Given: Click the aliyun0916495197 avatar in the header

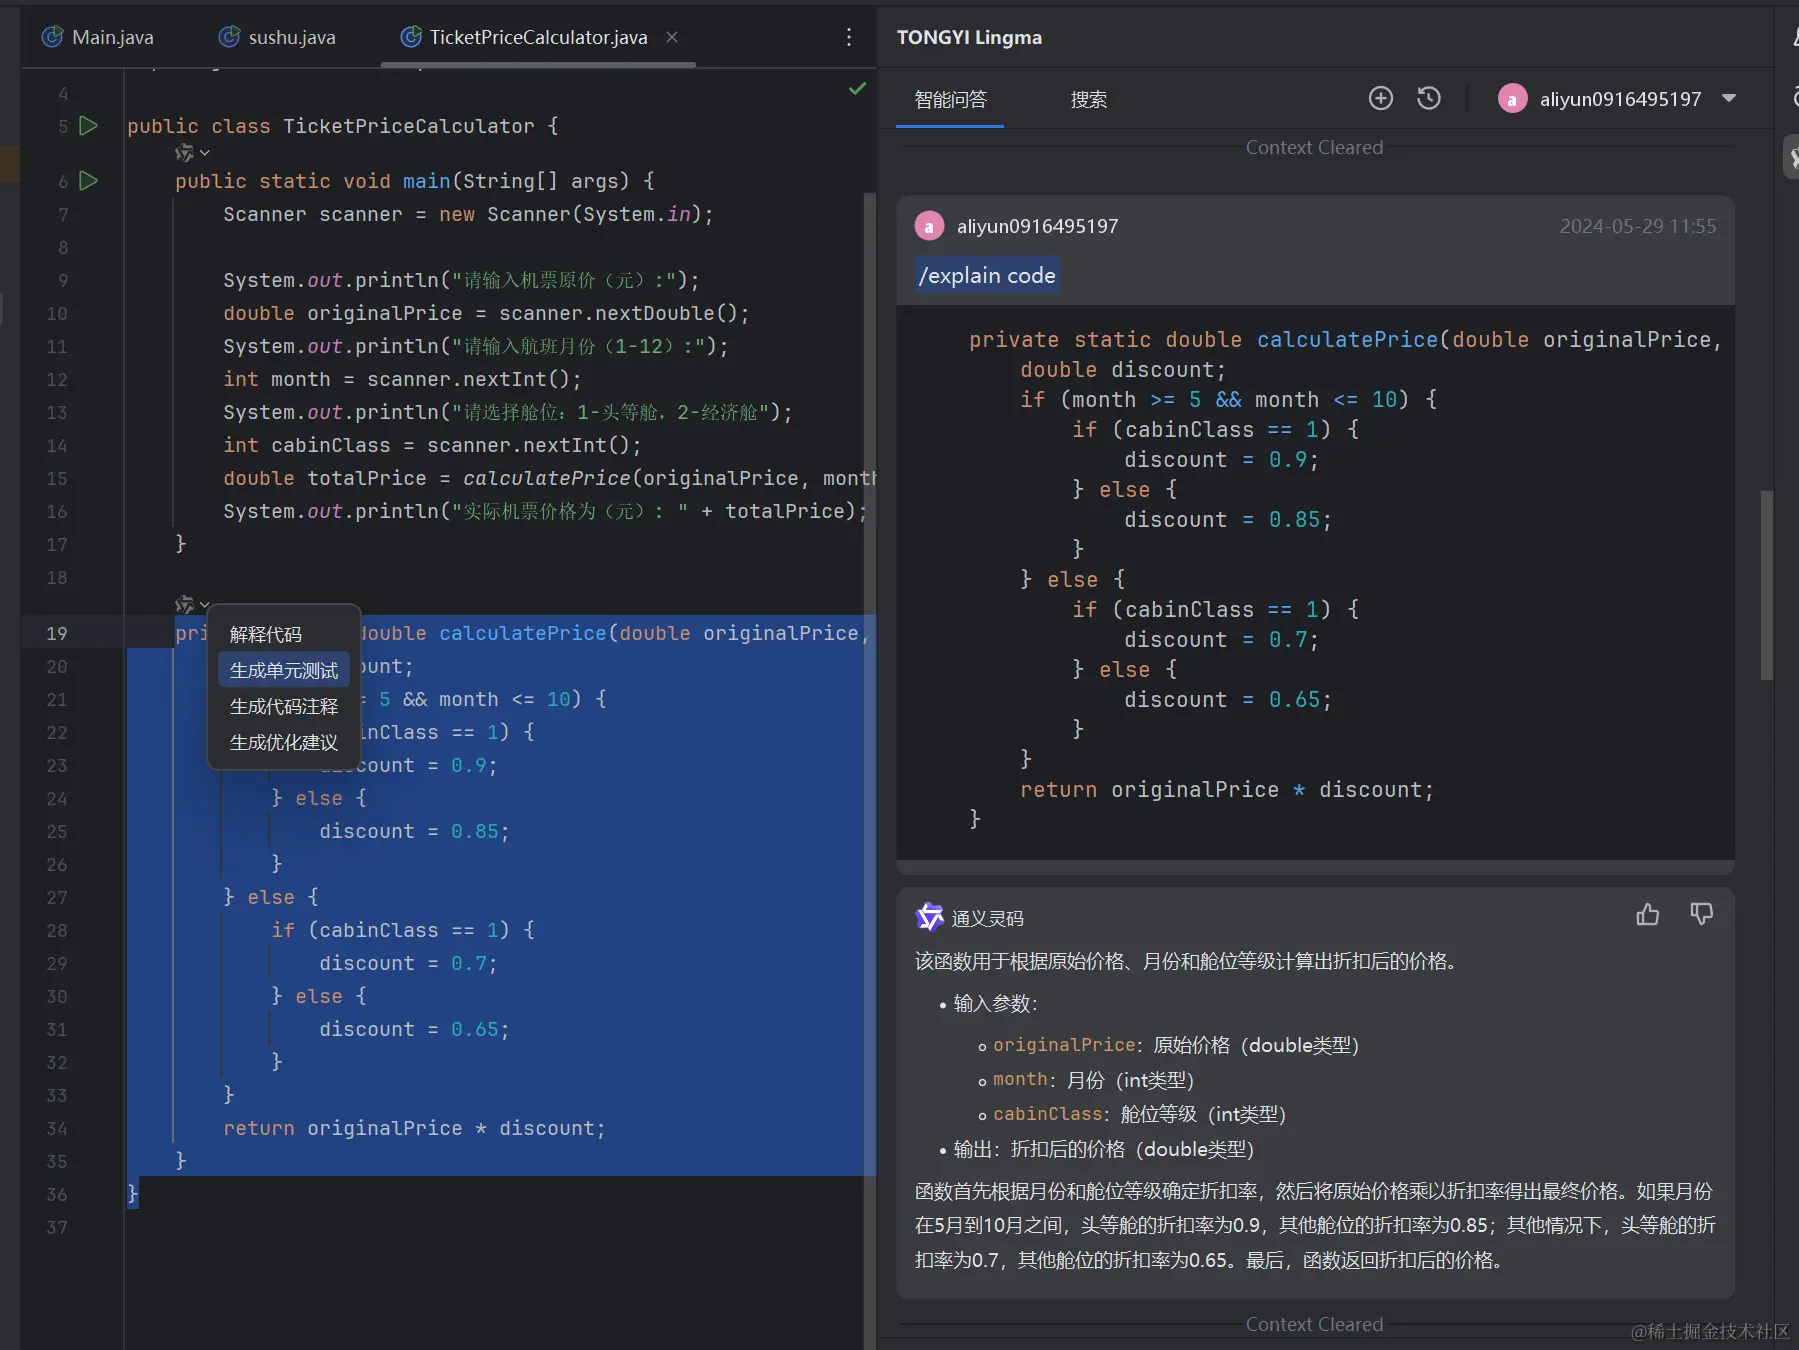Looking at the screenshot, I should 1512,99.
